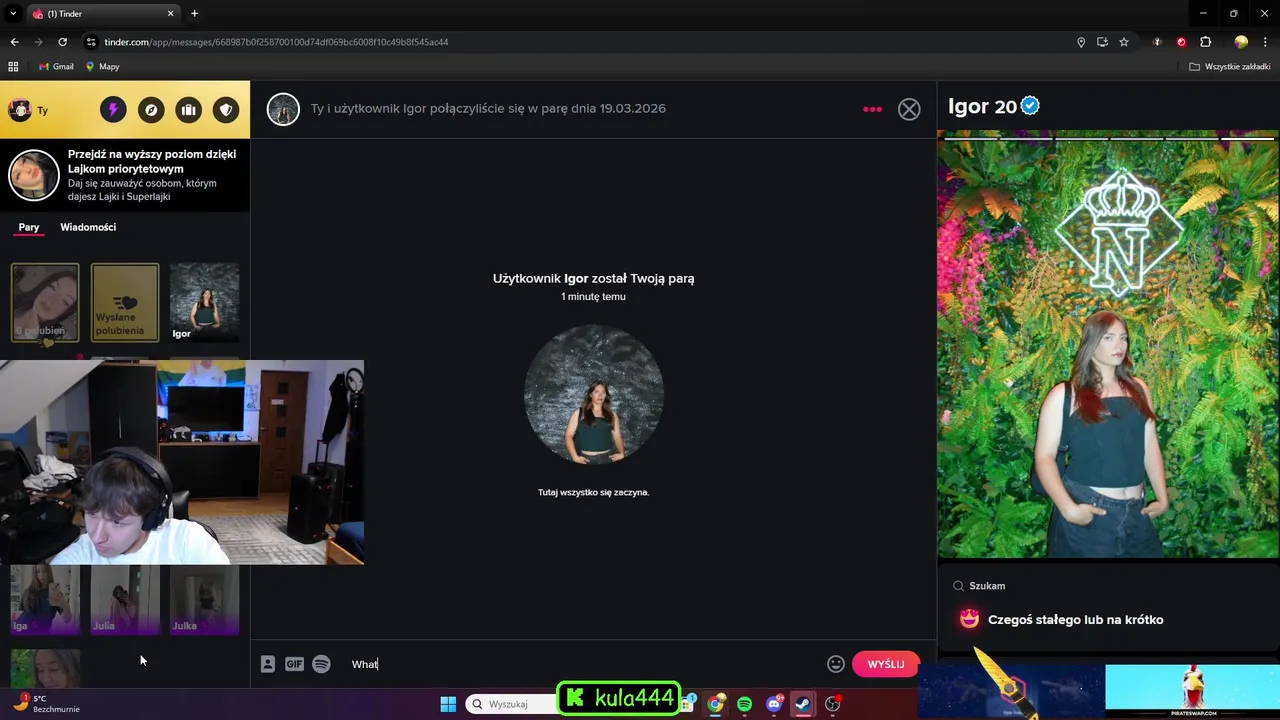Close the Tinder browser tab
This screenshot has width=1280, height=720.
pos(170,14)
